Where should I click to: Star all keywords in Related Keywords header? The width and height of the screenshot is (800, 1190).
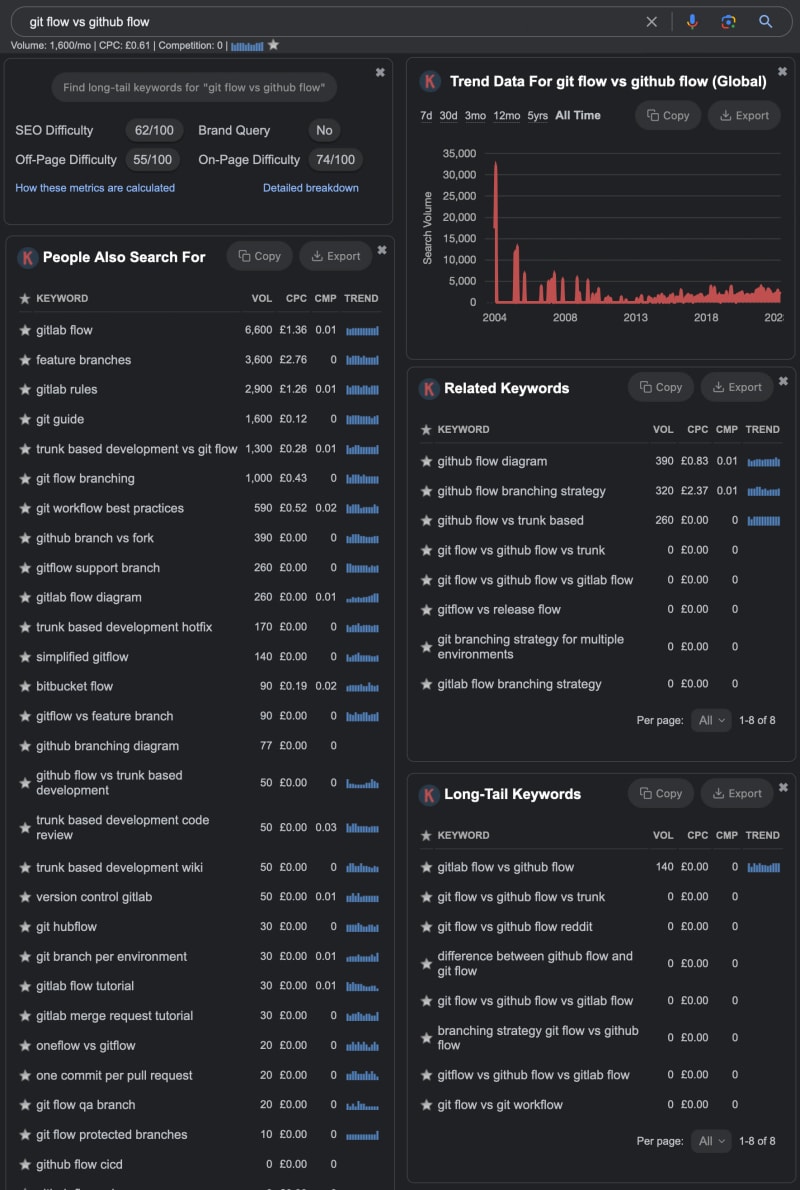pos(427,430)
